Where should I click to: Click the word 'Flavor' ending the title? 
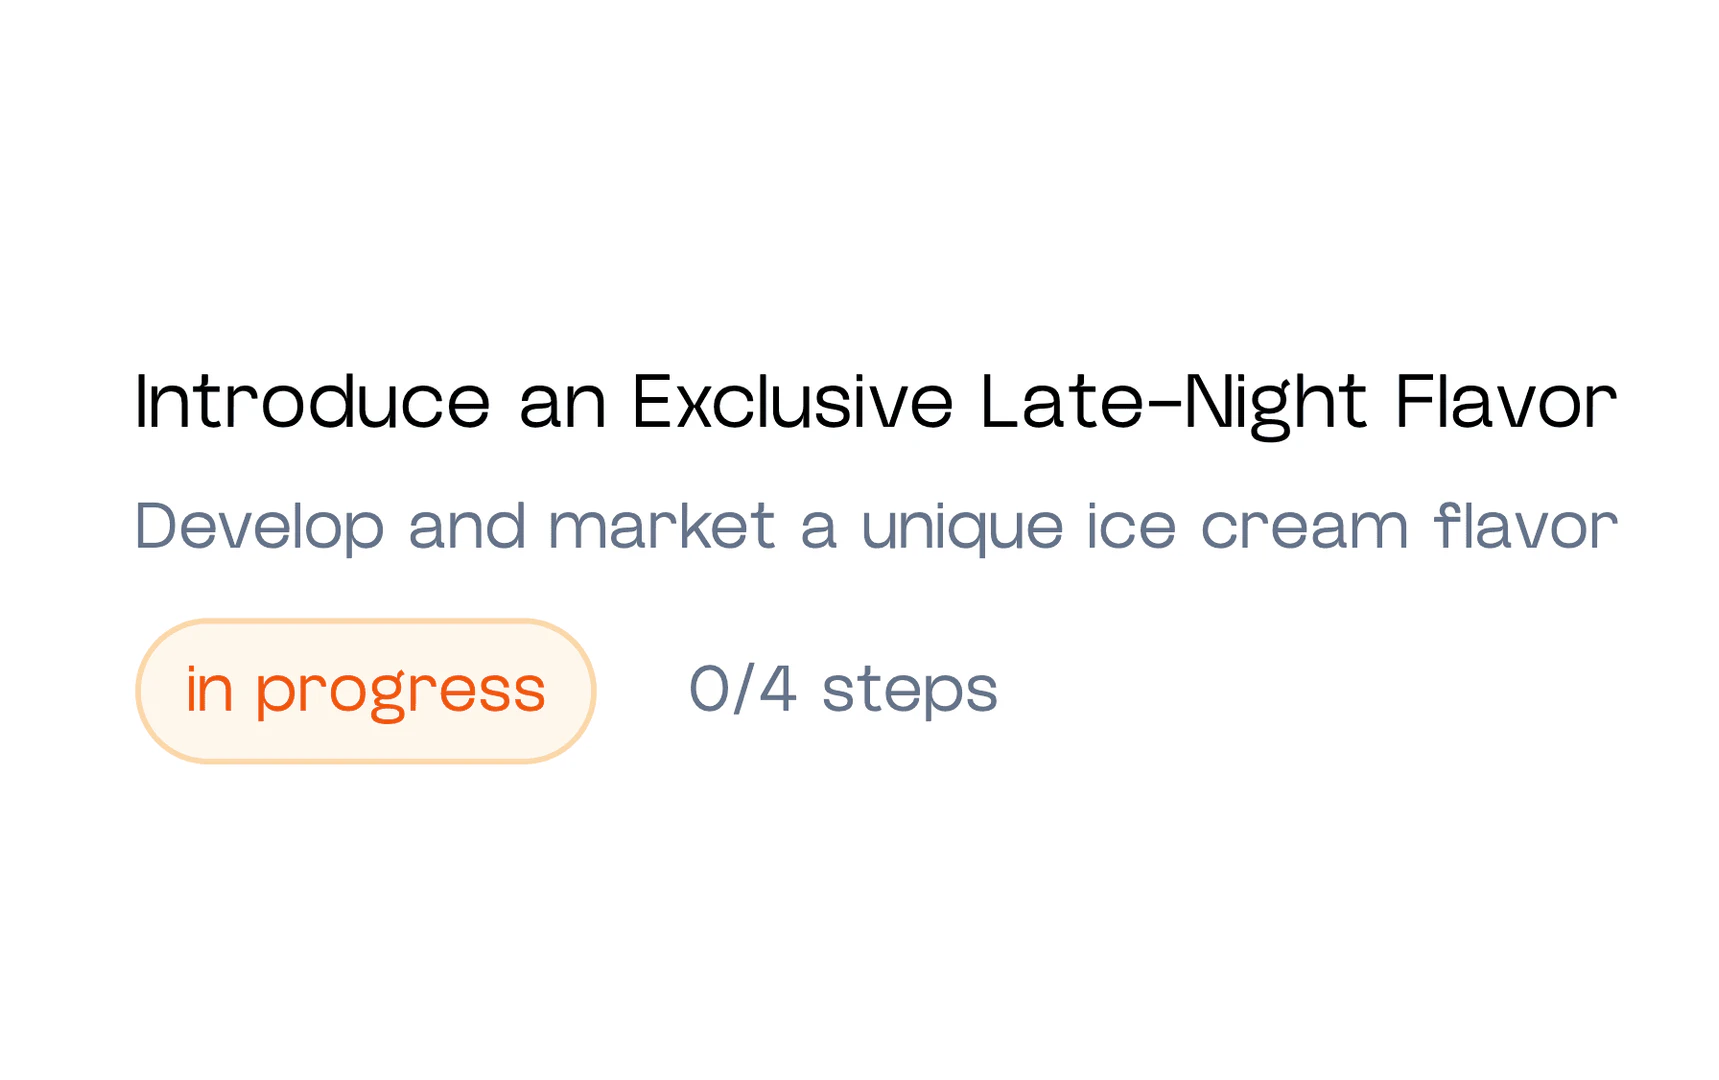tap(1505, 403)
